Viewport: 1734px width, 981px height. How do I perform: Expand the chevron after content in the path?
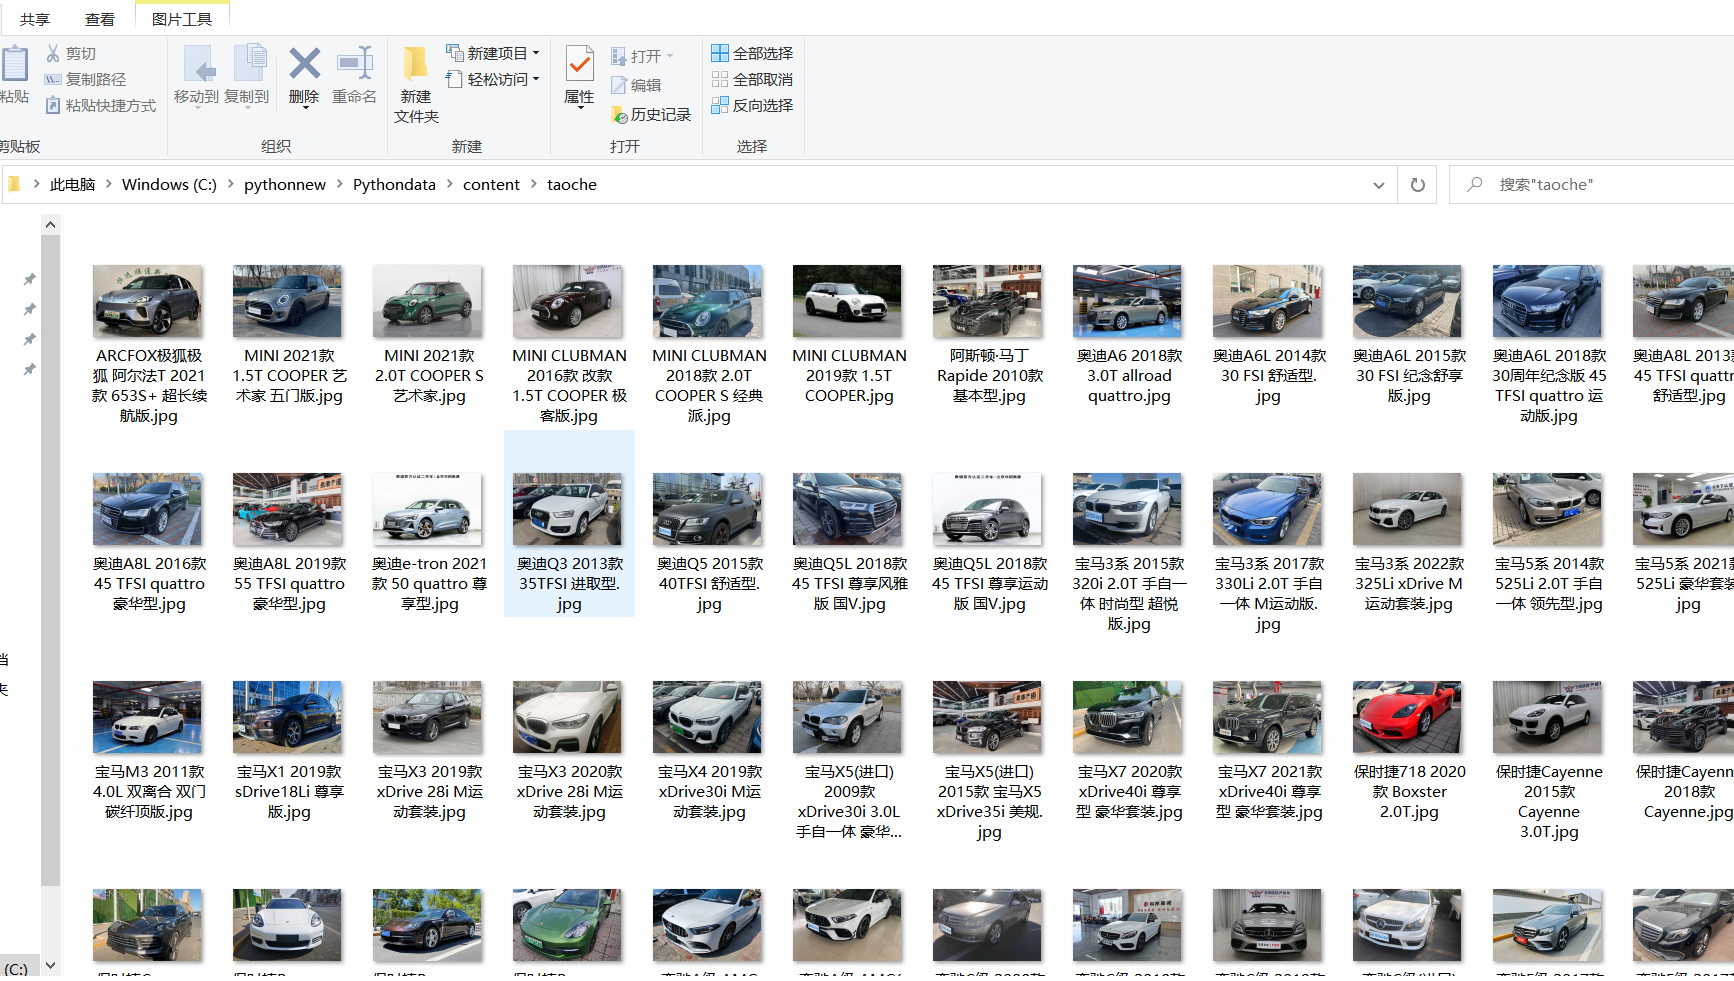pos(534,184)
